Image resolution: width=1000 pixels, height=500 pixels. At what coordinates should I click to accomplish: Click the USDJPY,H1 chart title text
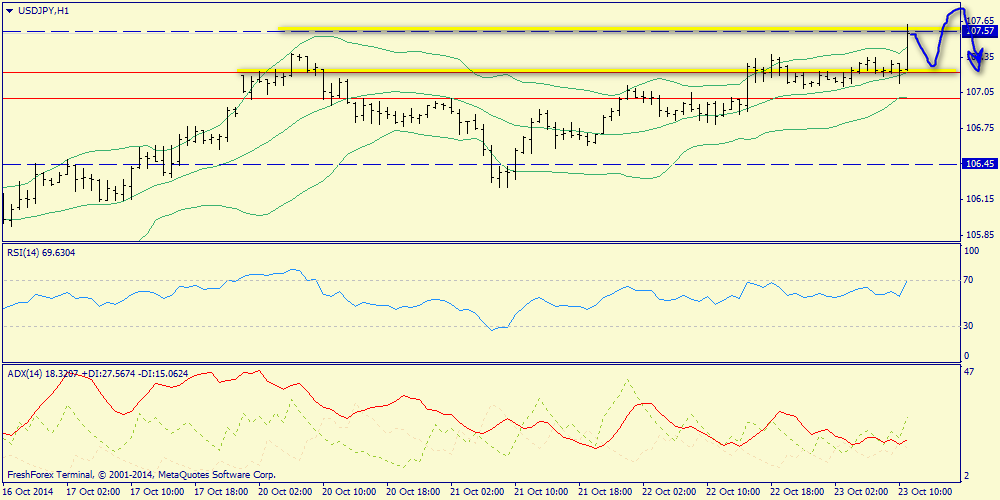pyautogui.click(x=42, y=11)
